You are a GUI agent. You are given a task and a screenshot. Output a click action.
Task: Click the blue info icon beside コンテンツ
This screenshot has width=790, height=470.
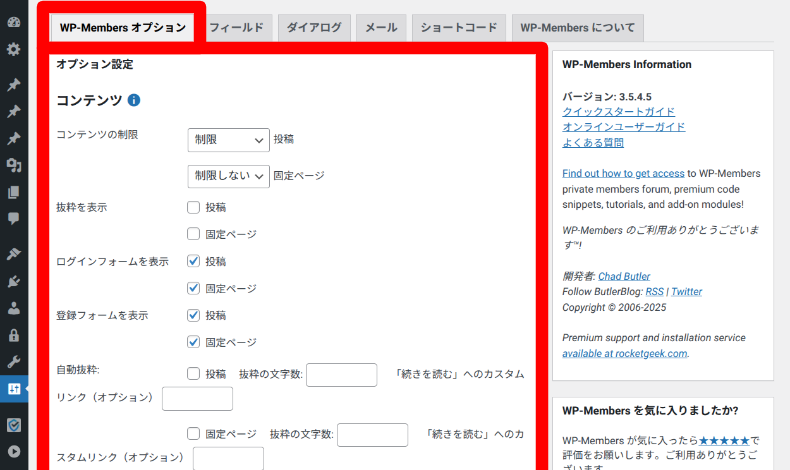134,100
